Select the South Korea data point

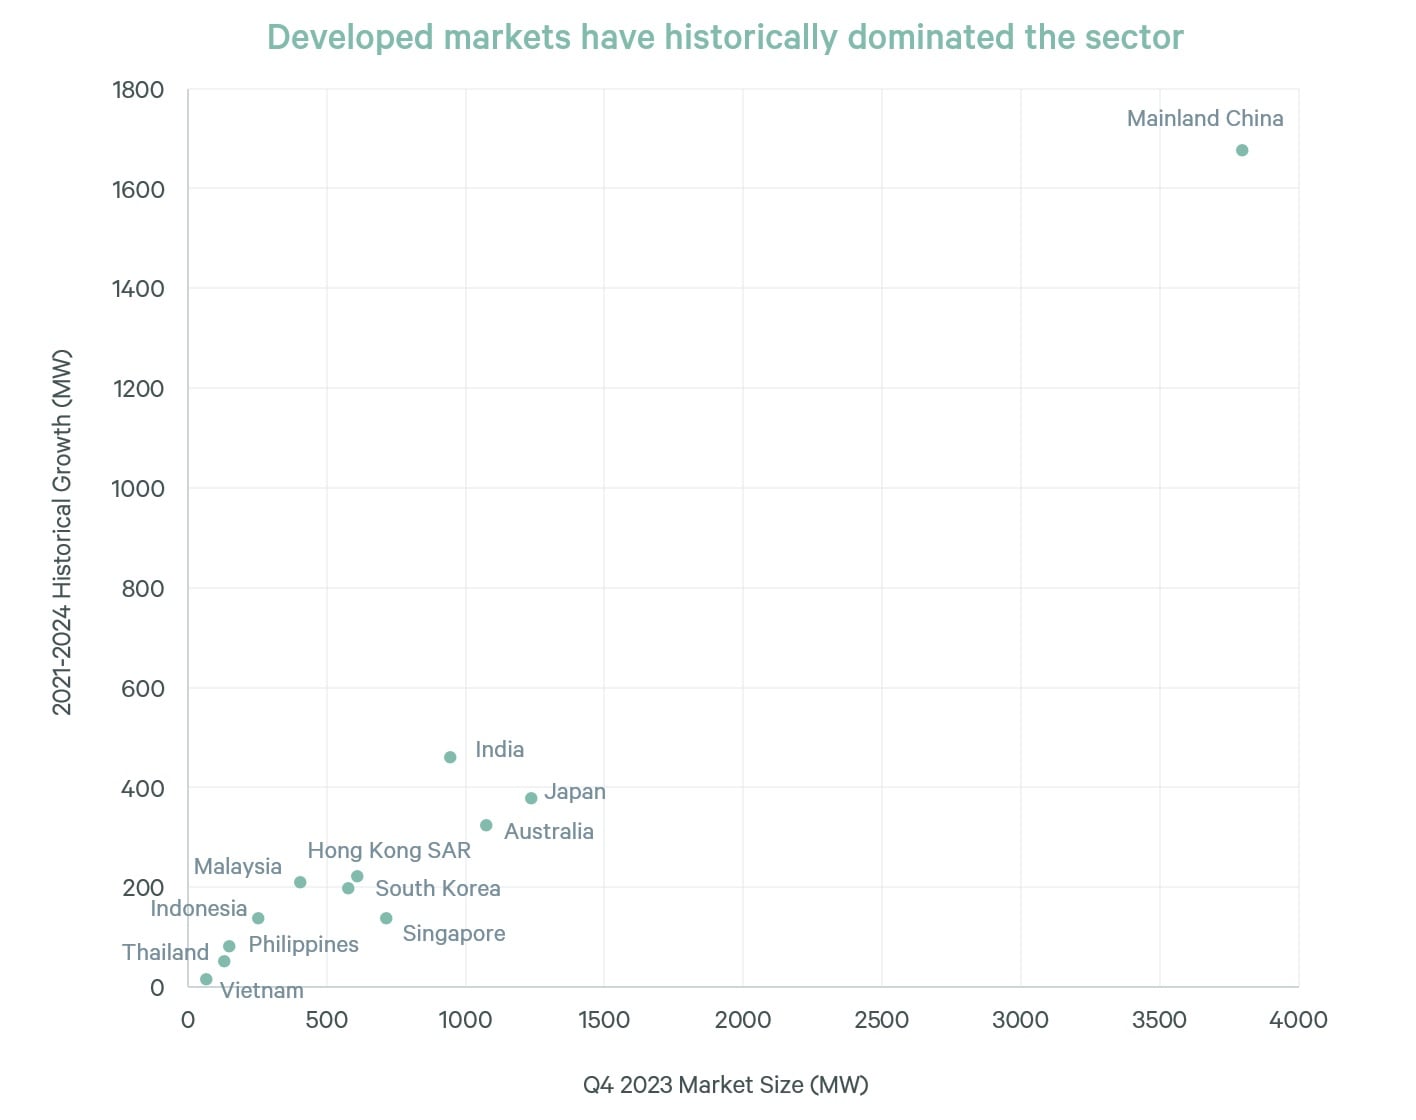(347, 888)
